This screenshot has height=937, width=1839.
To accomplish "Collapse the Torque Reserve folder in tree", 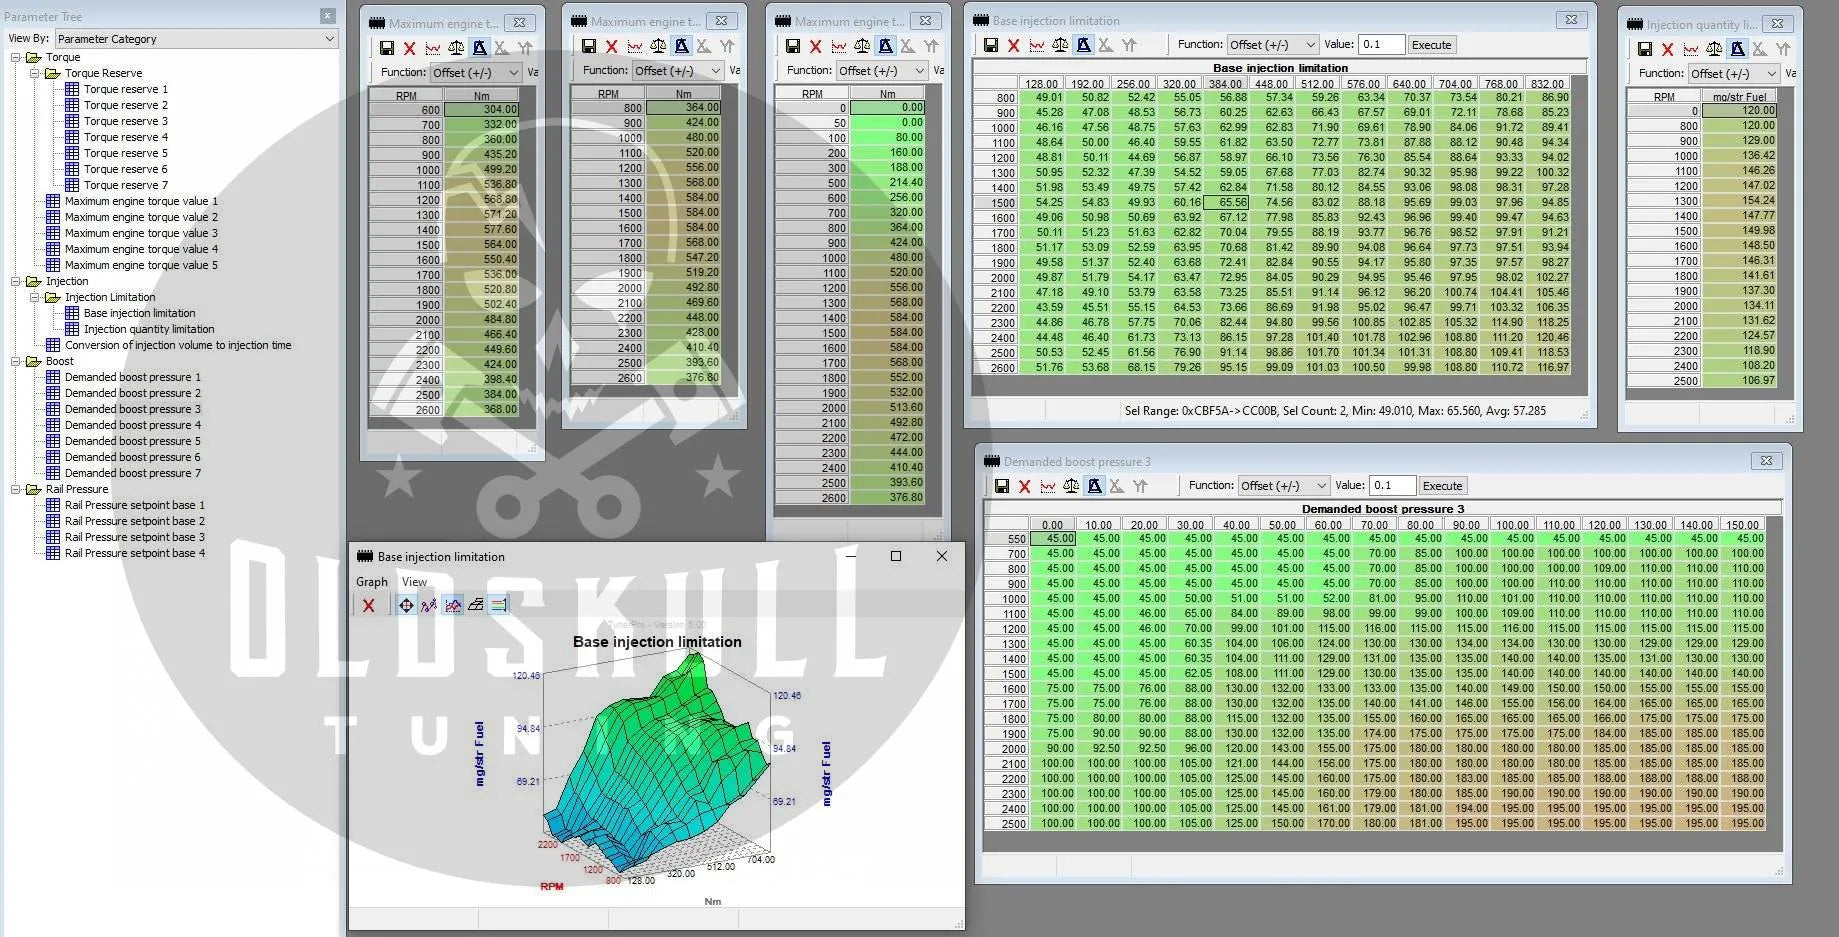I will point(35,73).
